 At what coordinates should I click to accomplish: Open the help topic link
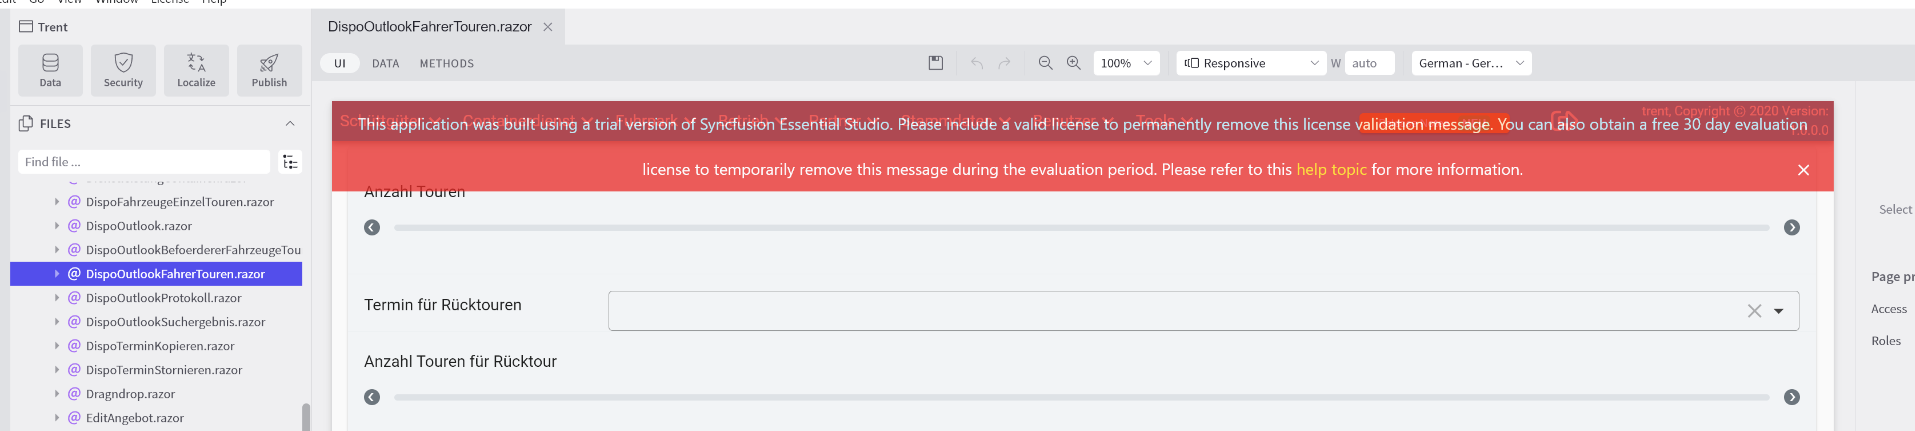pos(1331,170)
